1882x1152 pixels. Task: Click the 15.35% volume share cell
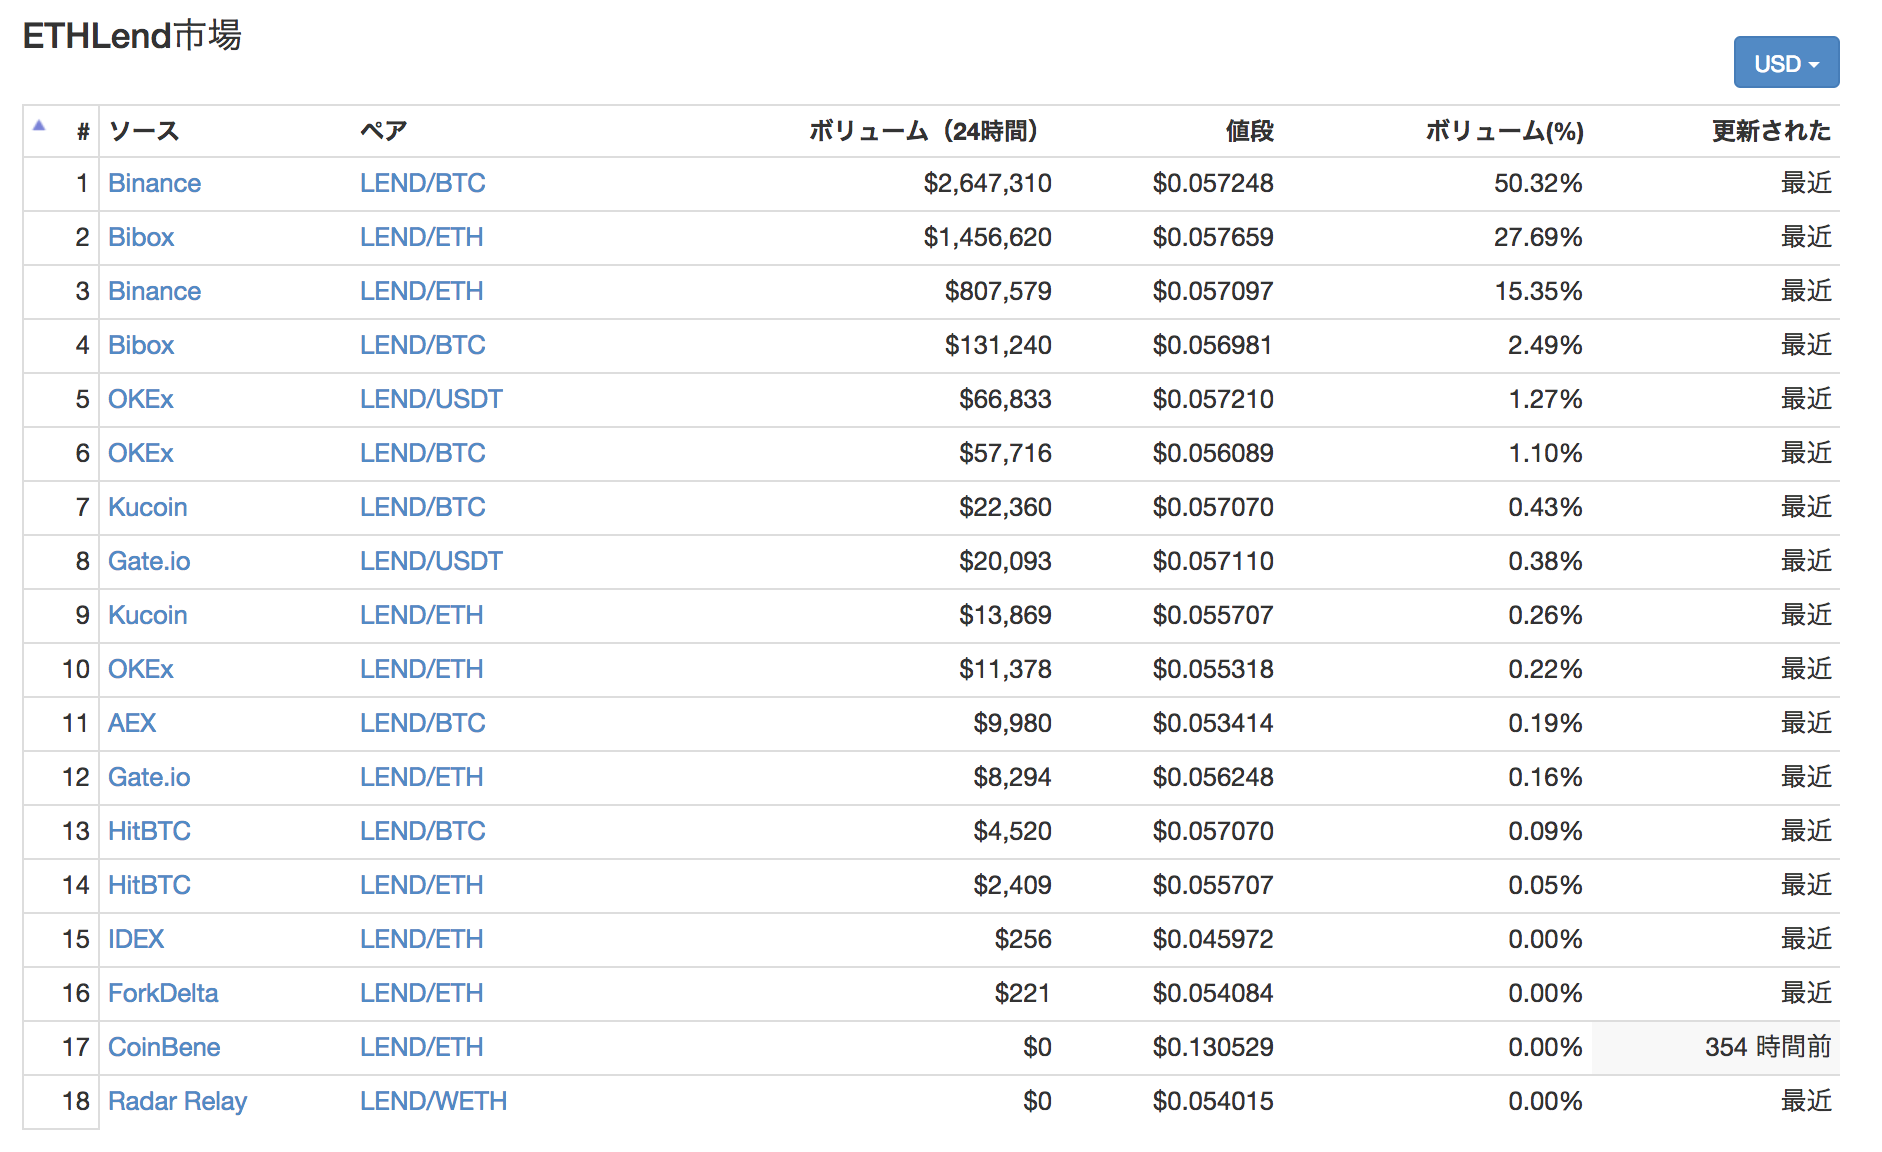1538,291
